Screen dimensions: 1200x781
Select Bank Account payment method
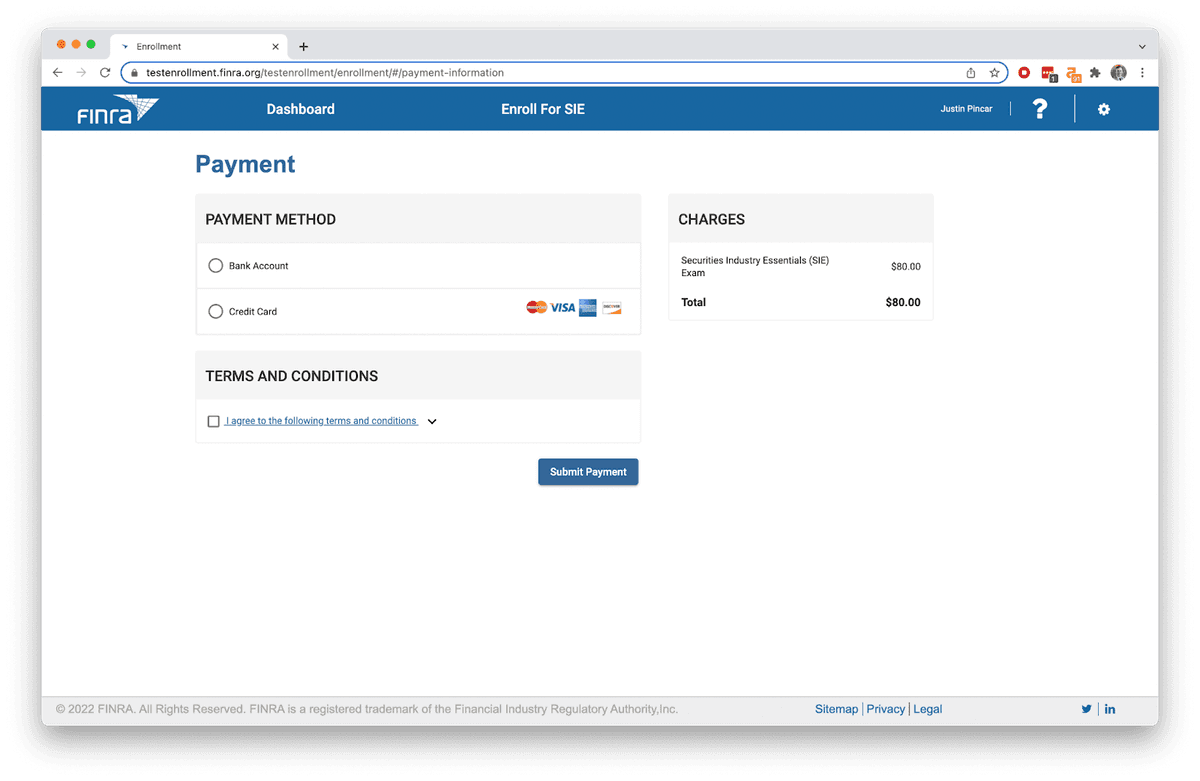tap(215, 266)
